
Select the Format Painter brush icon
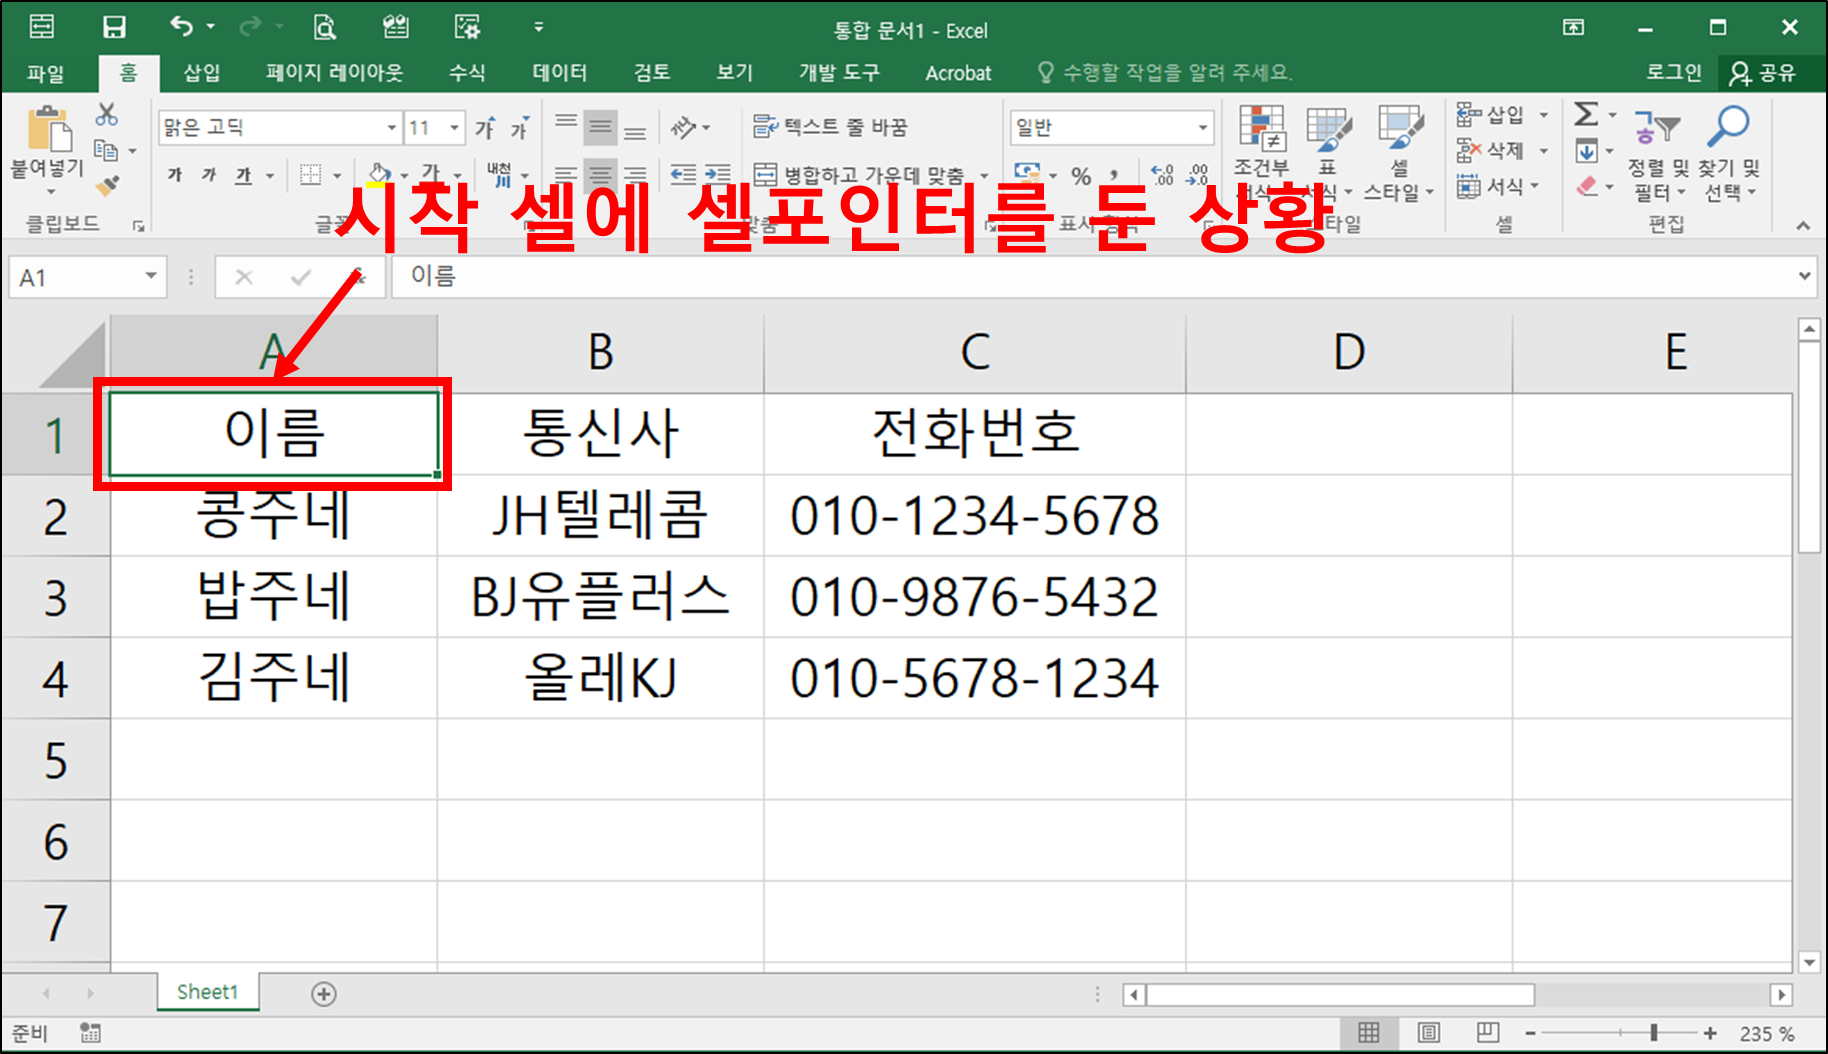pos(104,186)
